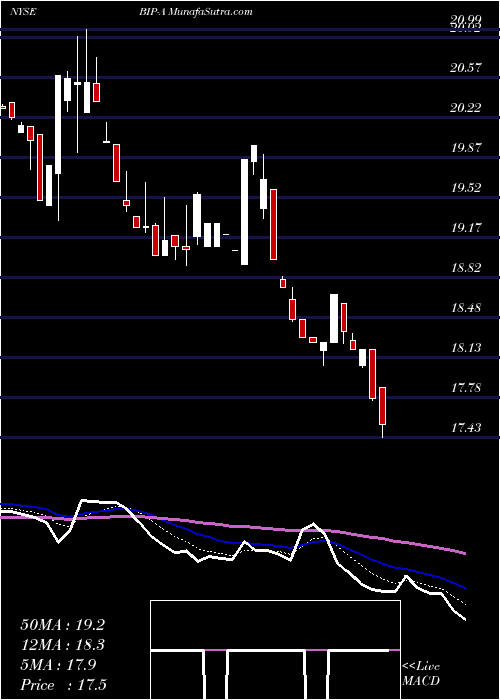Viewport: 500px width, 700px height.
Task: Click the Price : 17.5 readout
Action: coord(63,685)
